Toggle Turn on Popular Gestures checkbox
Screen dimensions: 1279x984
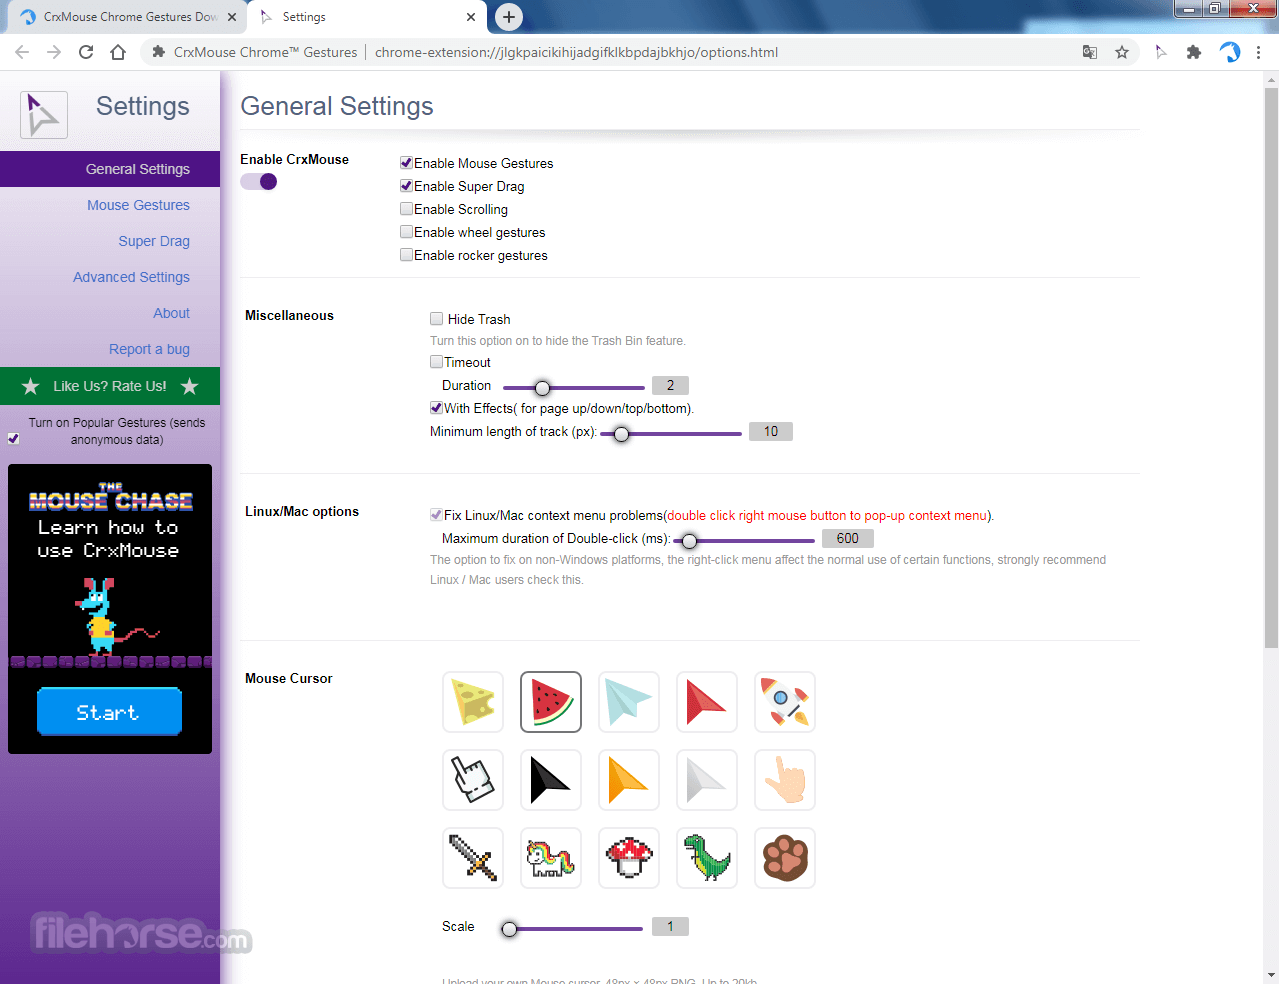coord(13,438)
